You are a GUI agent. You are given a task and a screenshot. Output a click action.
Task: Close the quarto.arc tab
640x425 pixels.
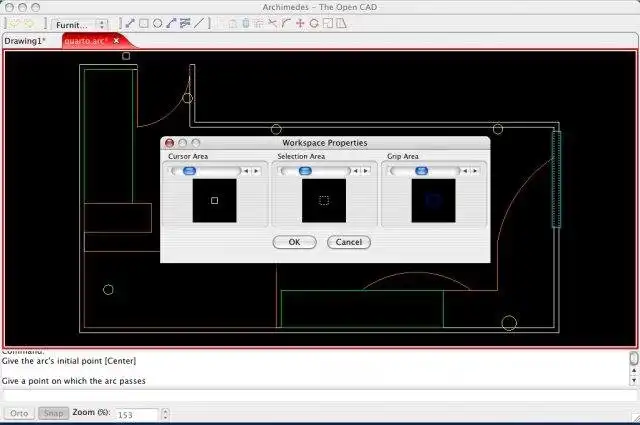pyautogui.click(x=116, y=41)
